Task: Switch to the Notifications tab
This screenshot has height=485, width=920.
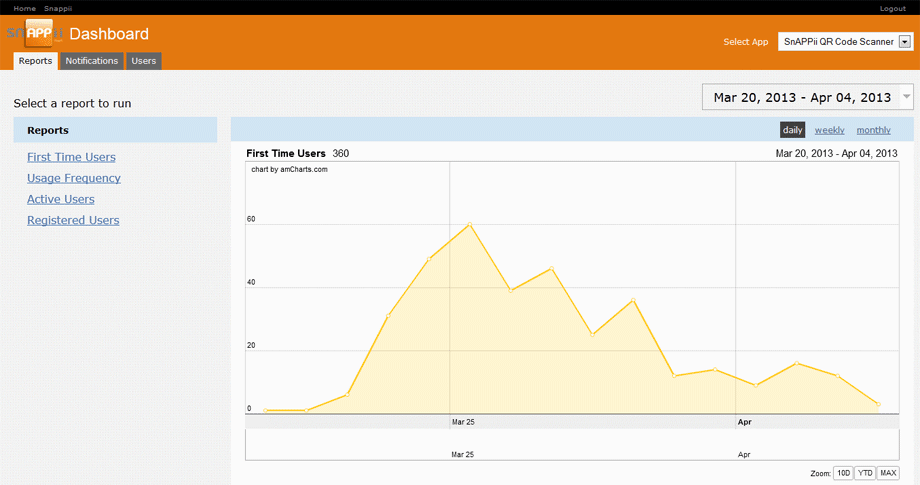Action: click(92, 61)
